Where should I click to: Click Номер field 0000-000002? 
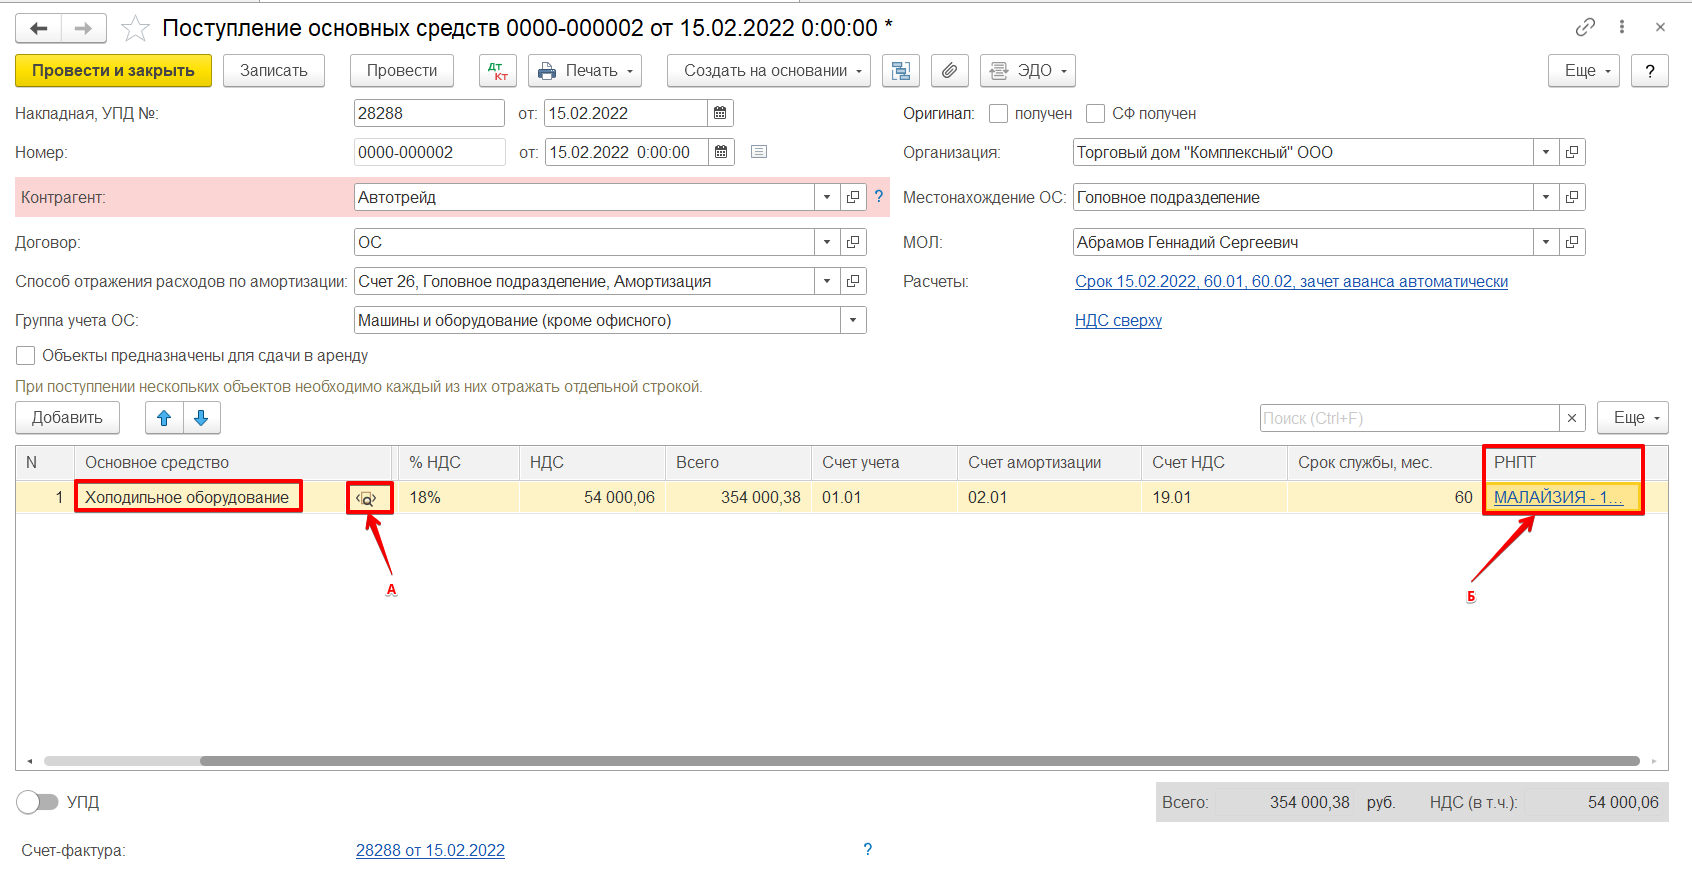(x=429, y=152)
